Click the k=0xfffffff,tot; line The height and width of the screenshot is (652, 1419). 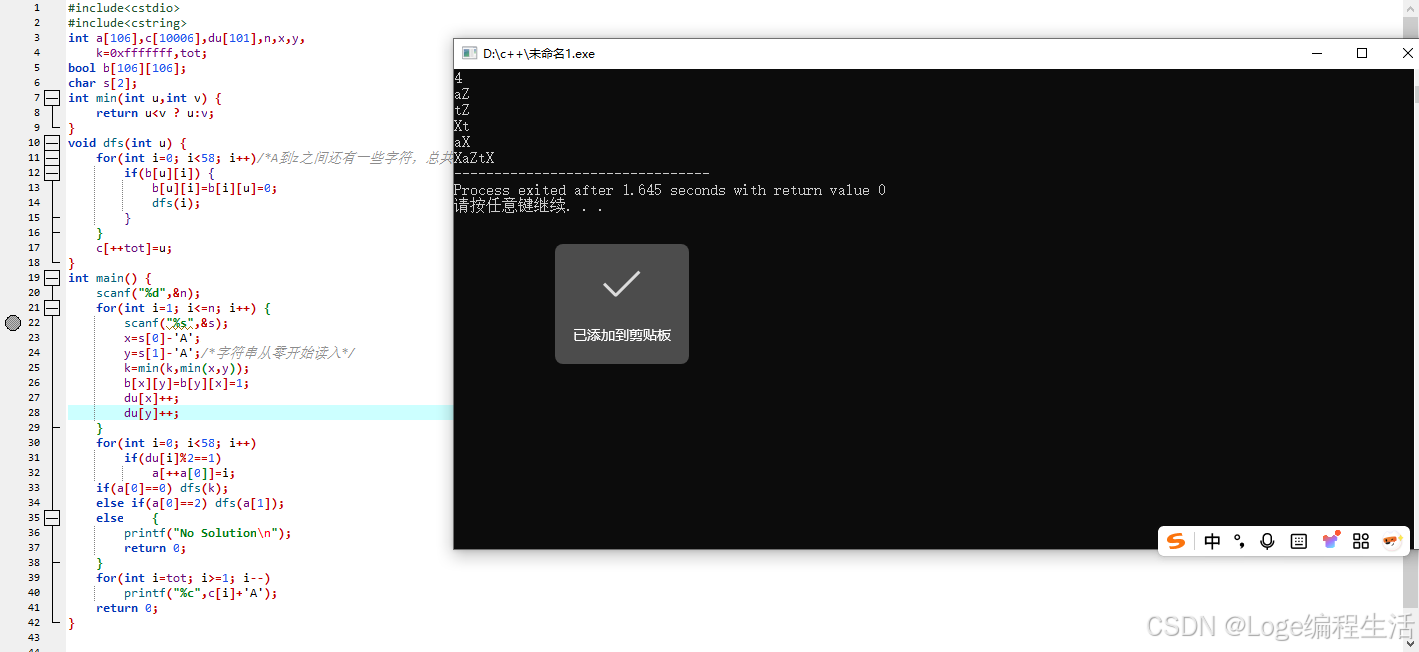(x=152, y=53)
